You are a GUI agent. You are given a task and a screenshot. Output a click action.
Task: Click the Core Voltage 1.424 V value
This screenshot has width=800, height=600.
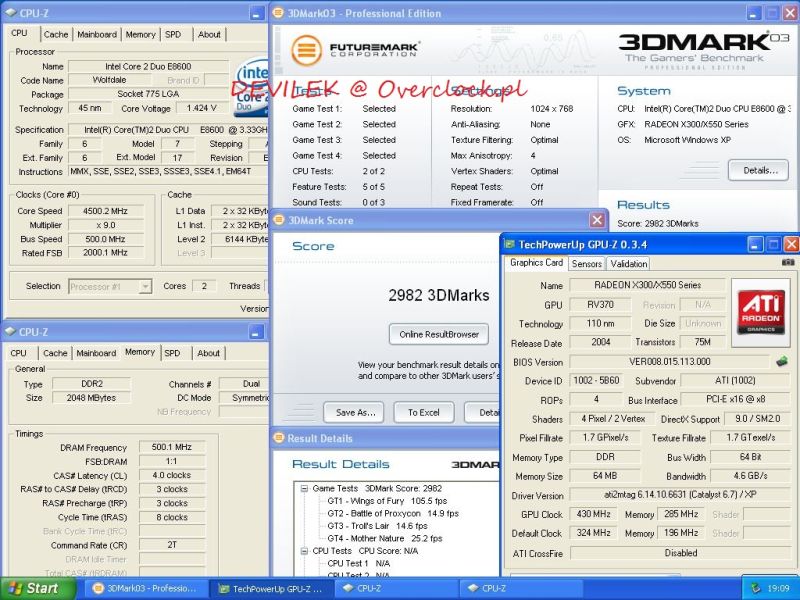pyautogui.click(x=202, y=108)
